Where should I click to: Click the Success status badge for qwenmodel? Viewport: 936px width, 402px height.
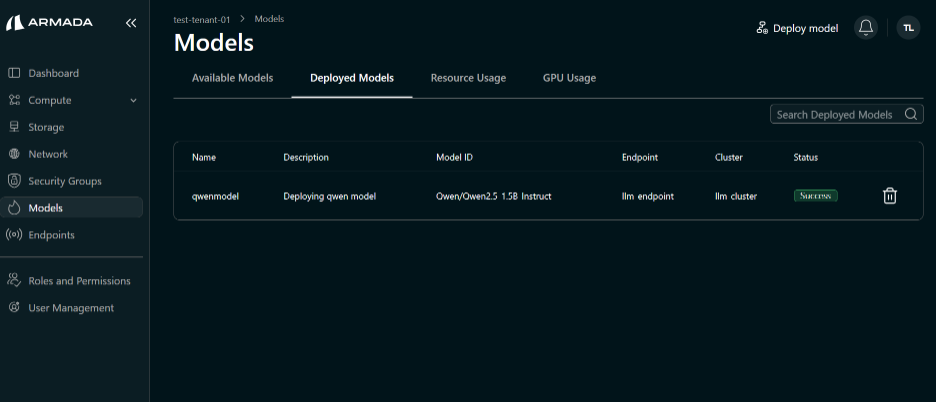[815, 196]
